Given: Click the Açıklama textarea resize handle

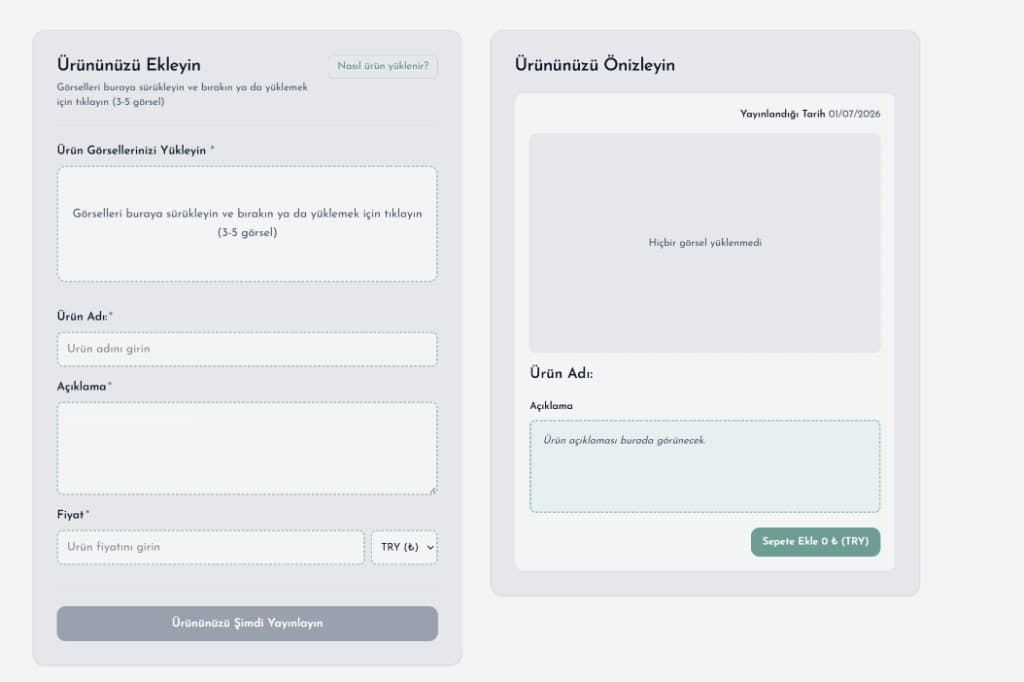Looking at the screenshot, I should [x=433, y=490].
